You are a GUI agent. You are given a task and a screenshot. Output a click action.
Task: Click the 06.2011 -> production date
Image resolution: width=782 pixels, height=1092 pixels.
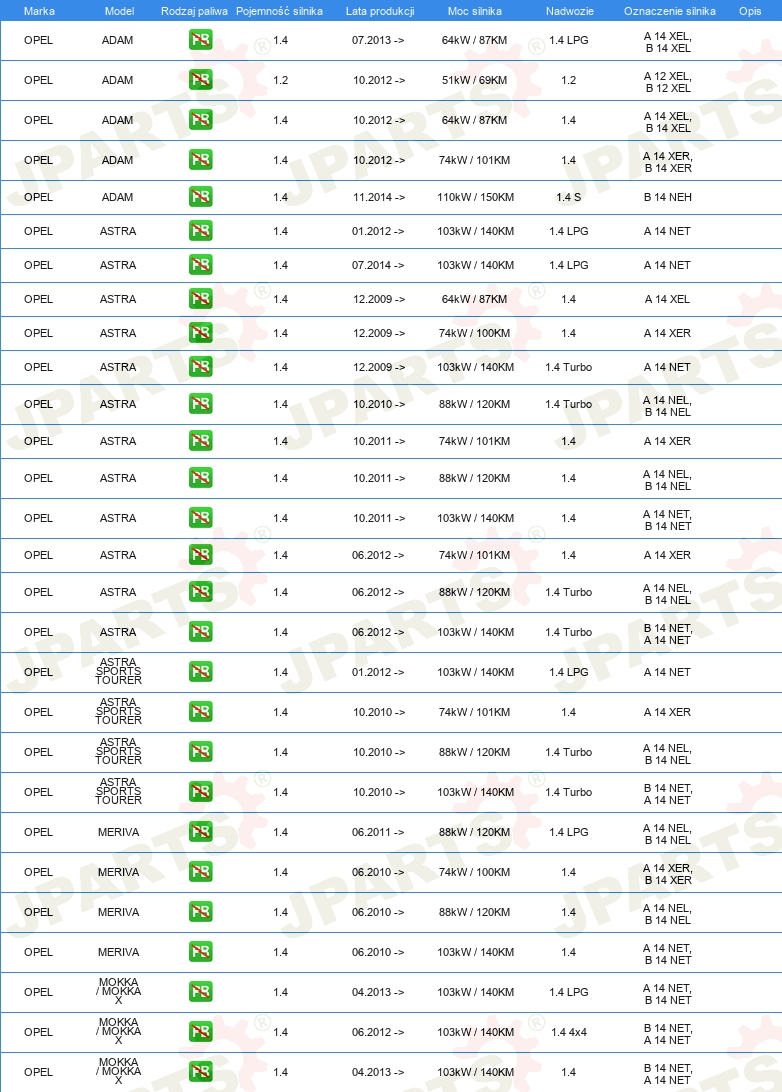(378, 832)
